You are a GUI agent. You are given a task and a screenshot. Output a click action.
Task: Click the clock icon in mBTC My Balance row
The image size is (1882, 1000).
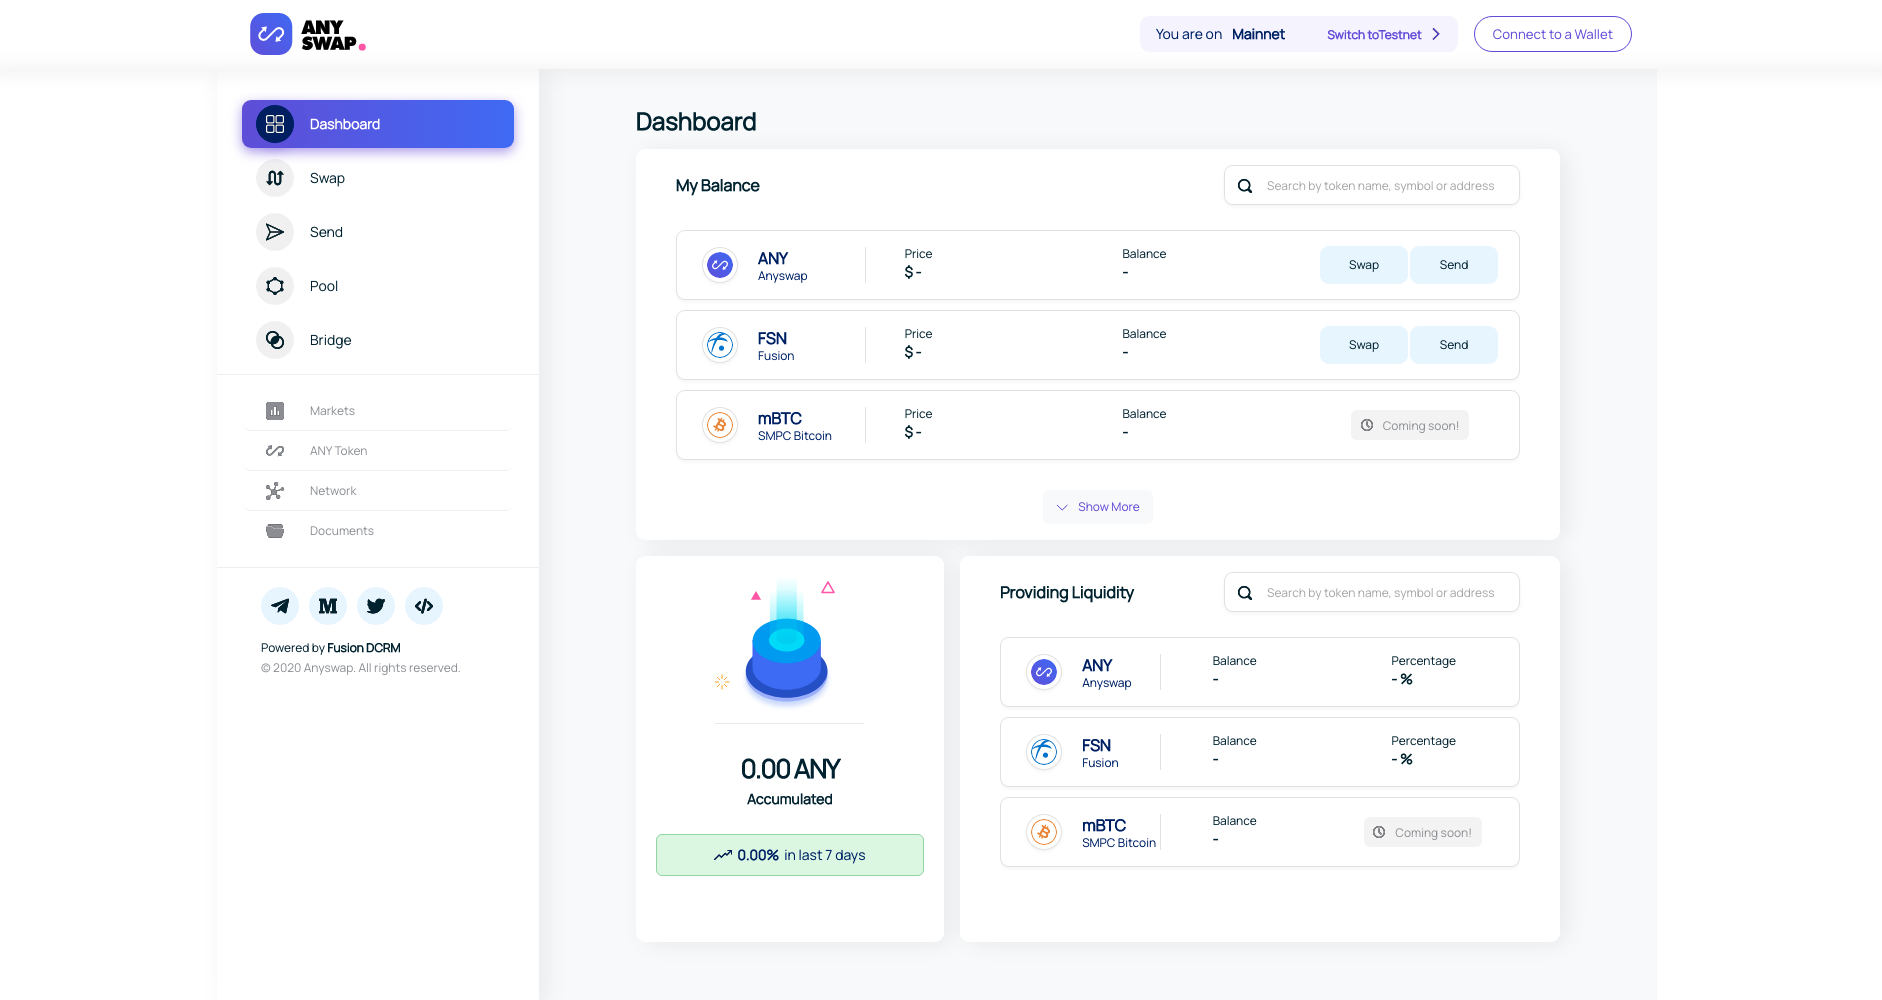click(1367, 425)
